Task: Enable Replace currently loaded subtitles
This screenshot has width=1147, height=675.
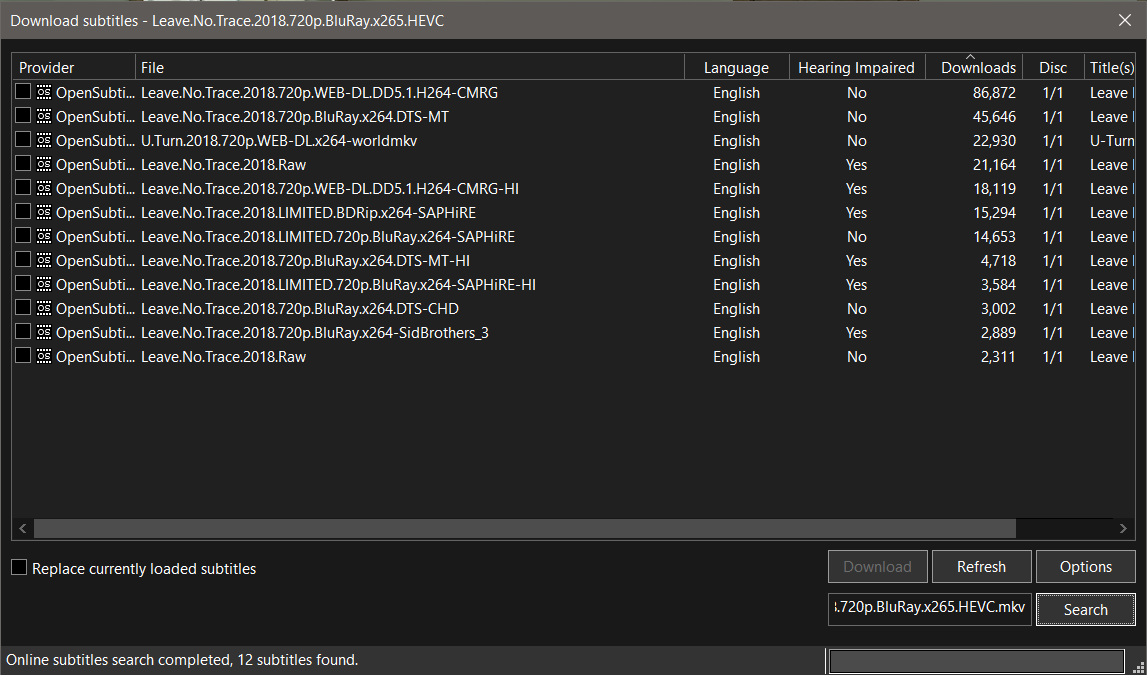Action: click(x=17, y=567)
